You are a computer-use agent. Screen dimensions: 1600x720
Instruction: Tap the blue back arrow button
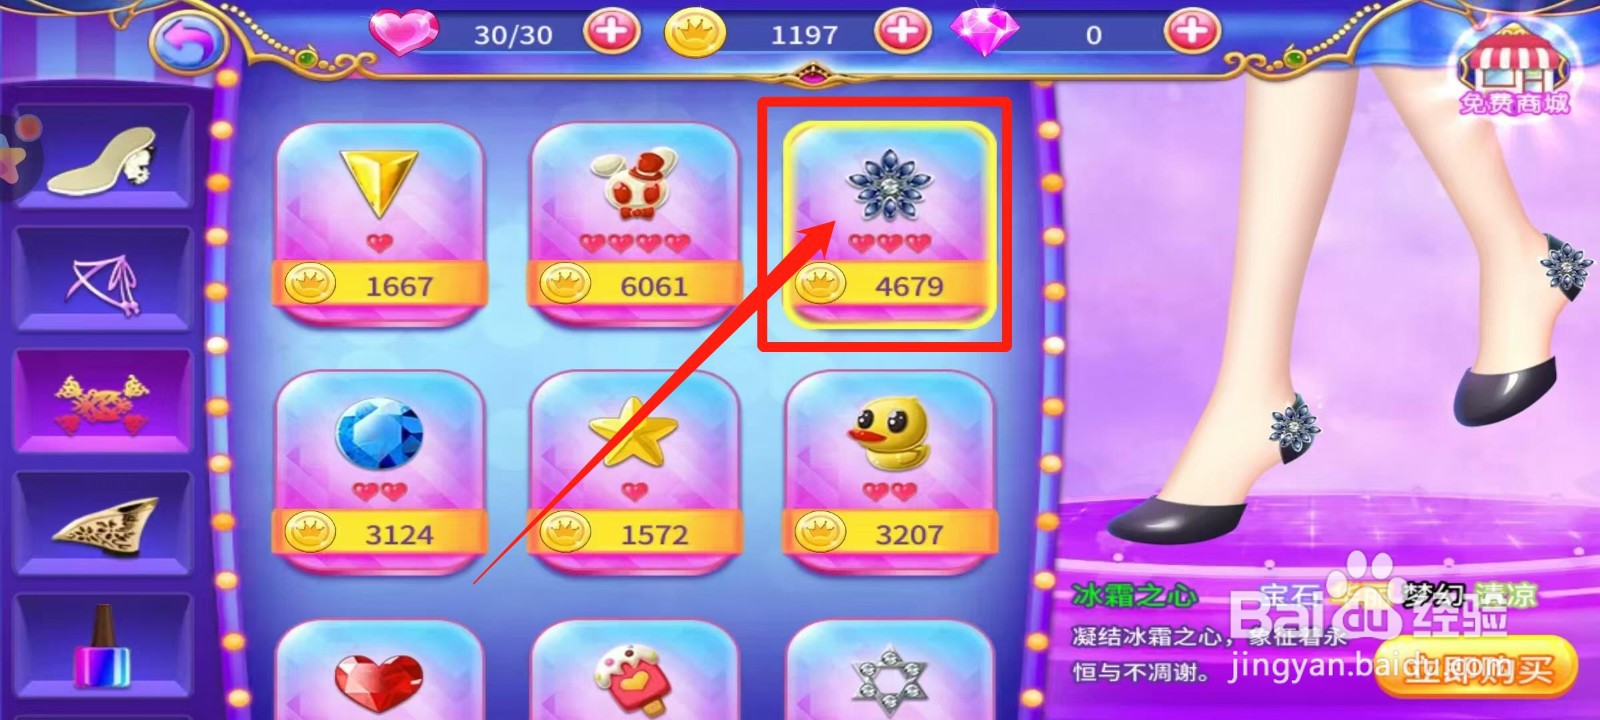(189, 42)
